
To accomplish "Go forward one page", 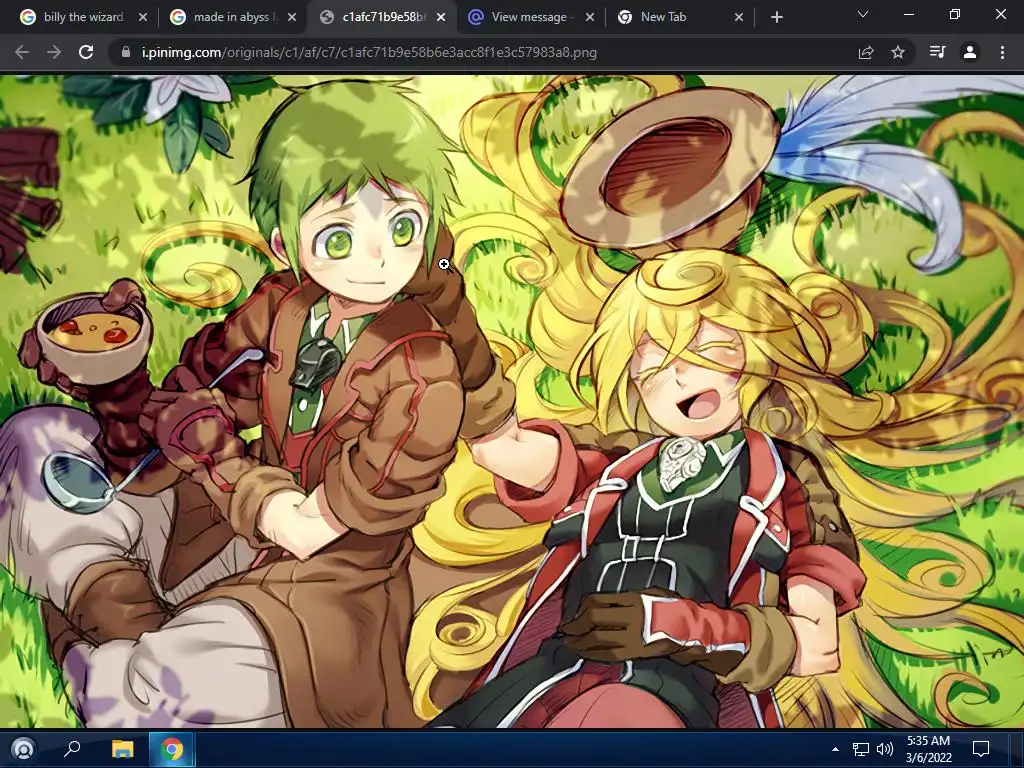I will click(54, 52).
